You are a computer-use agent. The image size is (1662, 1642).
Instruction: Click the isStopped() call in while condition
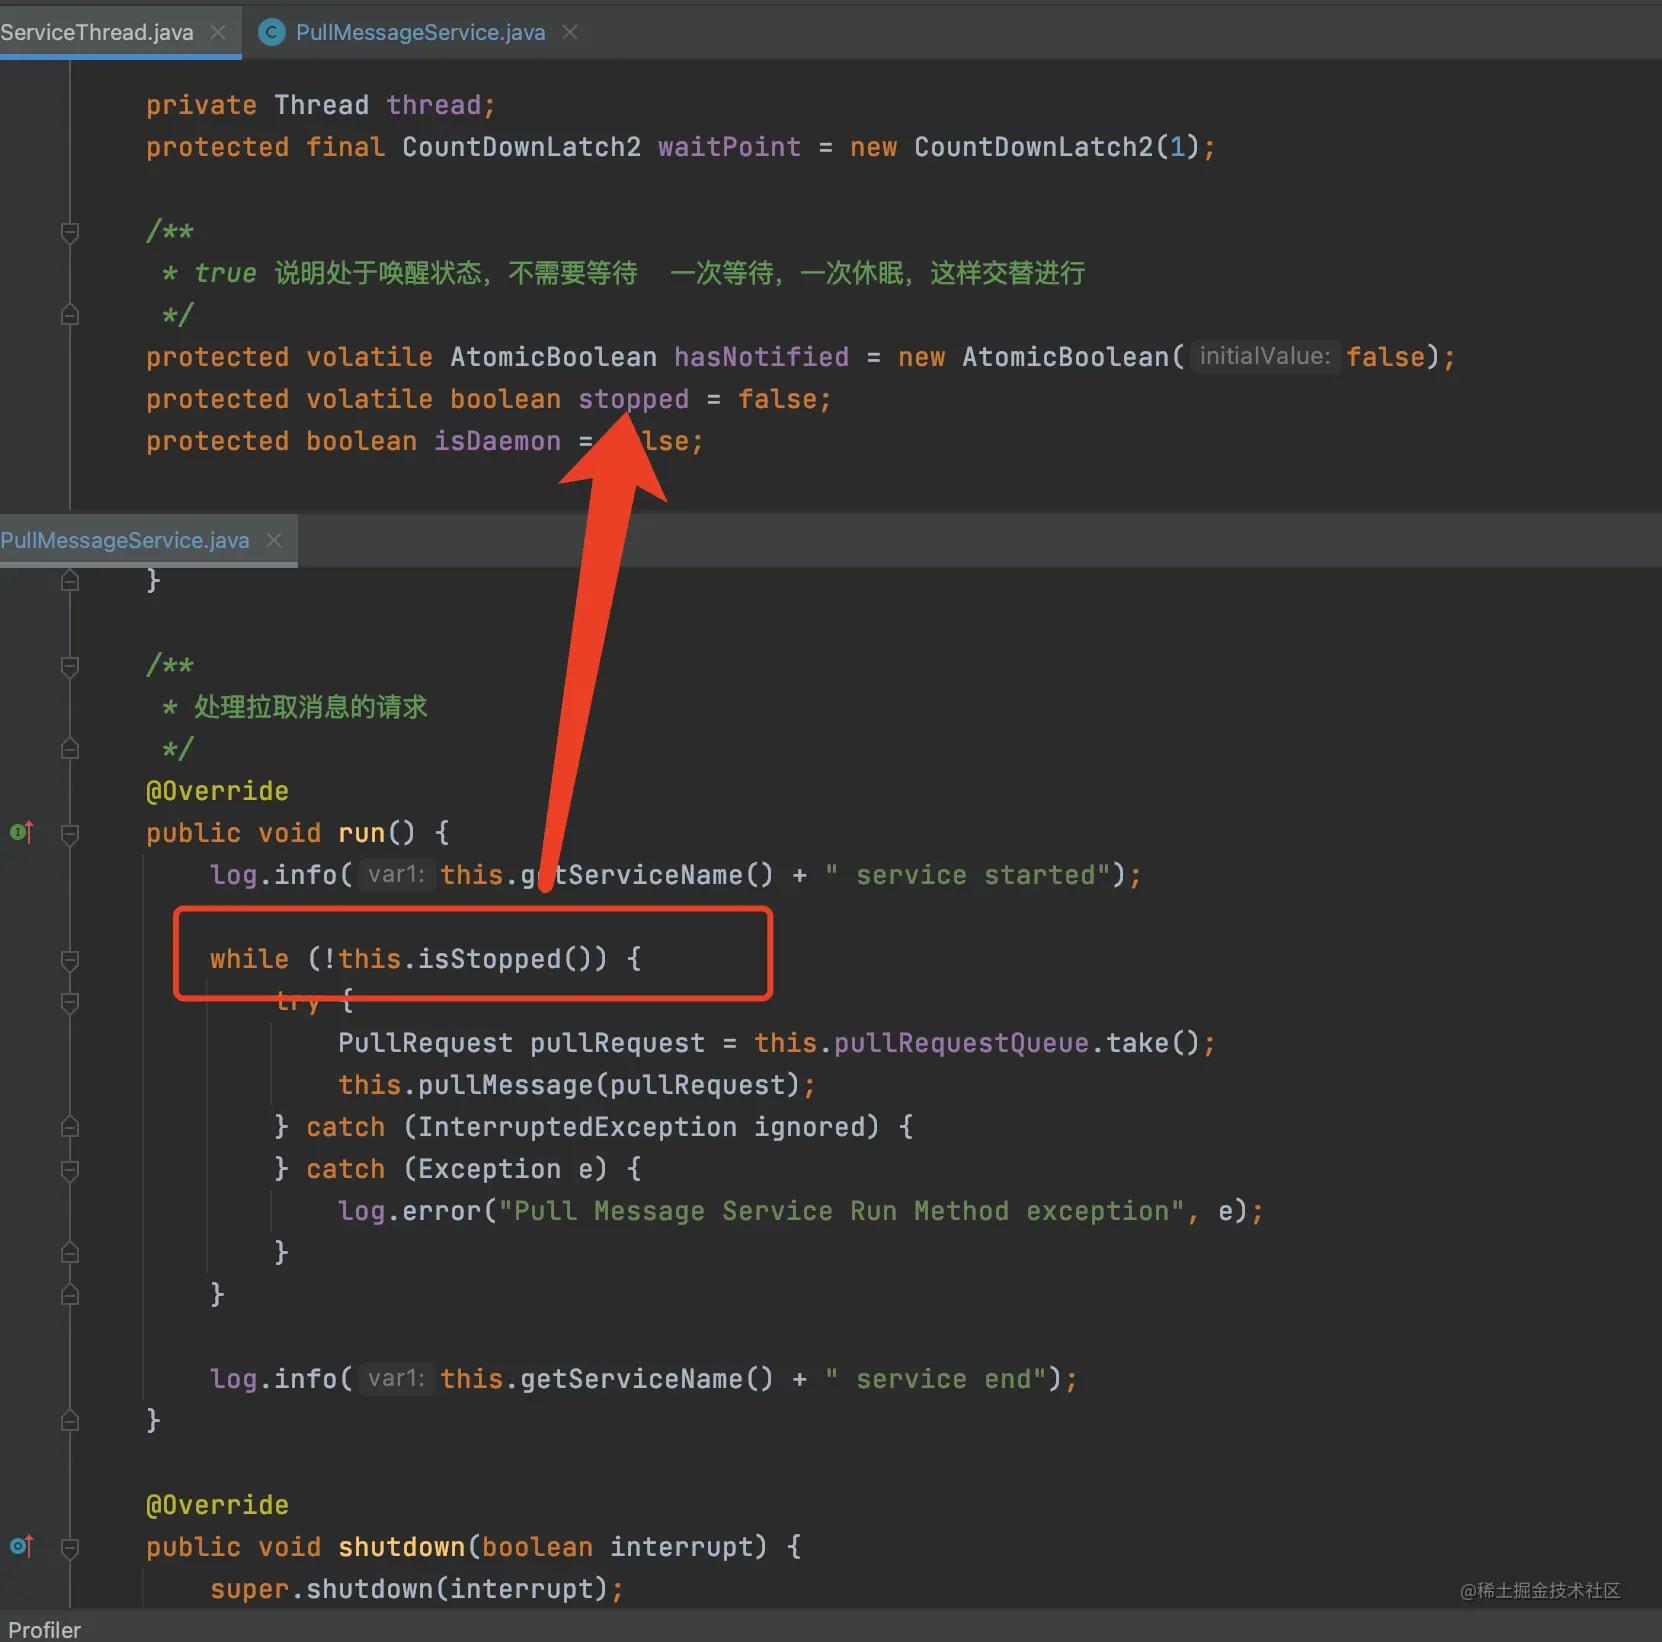(488, 959)
